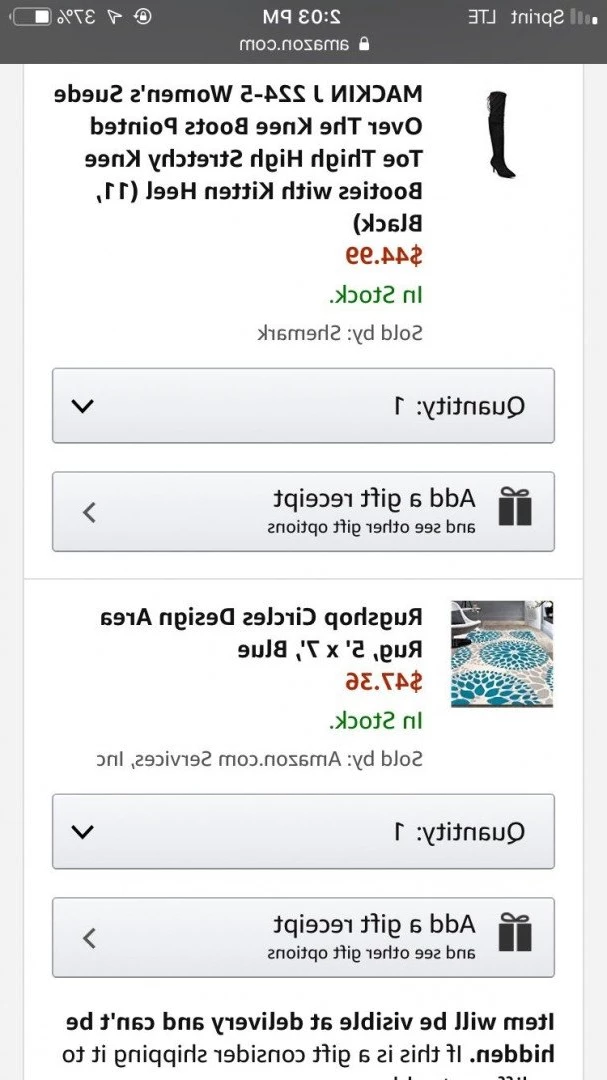This screenshot has width=607, height=1080.
Task: Click the chevron on boots Quantity selector
Action: point(83,406)
